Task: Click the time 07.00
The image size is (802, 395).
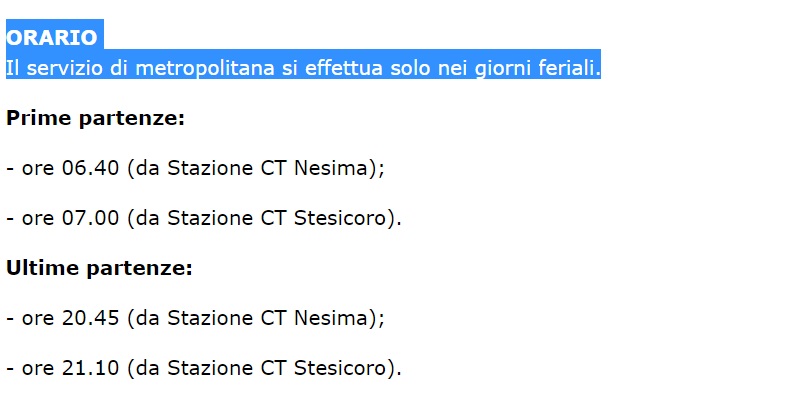Action: coord(91,218)
